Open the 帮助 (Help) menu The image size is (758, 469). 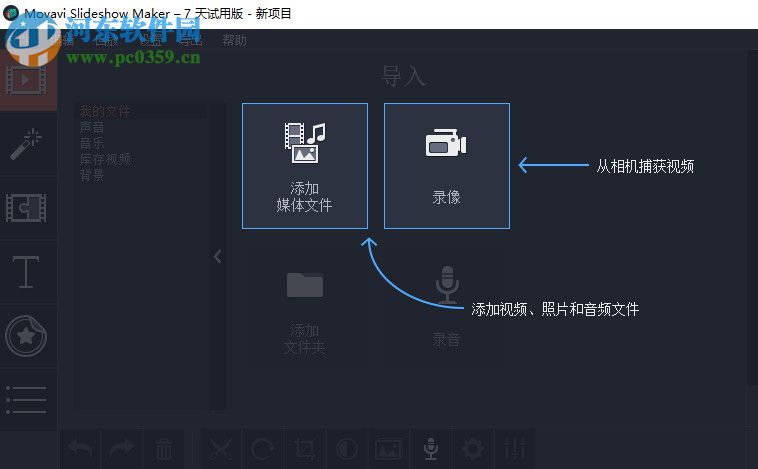pyautogui.click(x=234, y=40)
